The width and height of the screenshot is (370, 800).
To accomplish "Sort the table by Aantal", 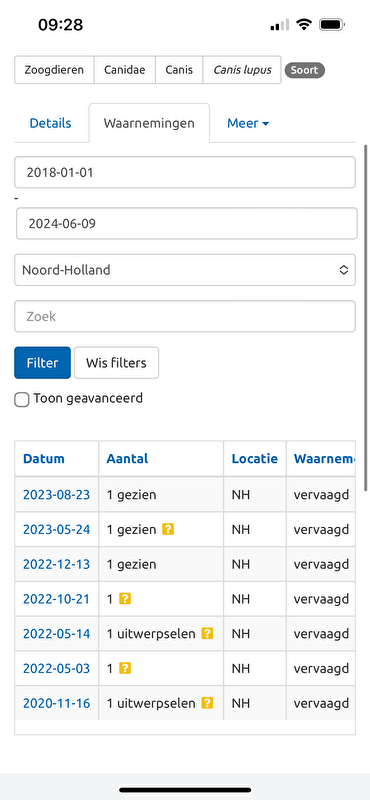I will coord(127,458).
